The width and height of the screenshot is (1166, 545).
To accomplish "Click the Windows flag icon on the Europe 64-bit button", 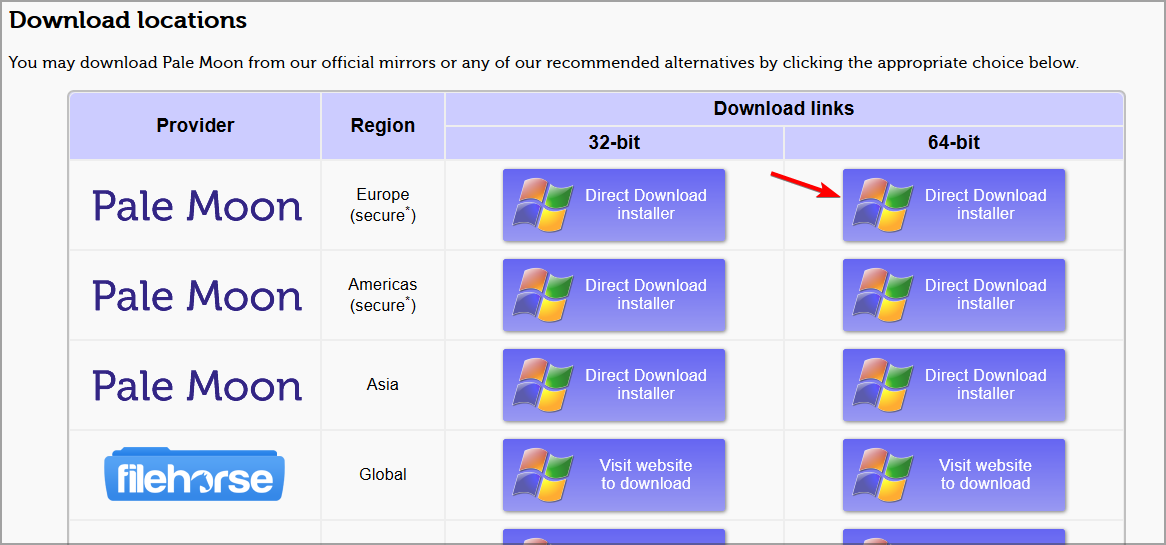I will [x=883, y=204].
